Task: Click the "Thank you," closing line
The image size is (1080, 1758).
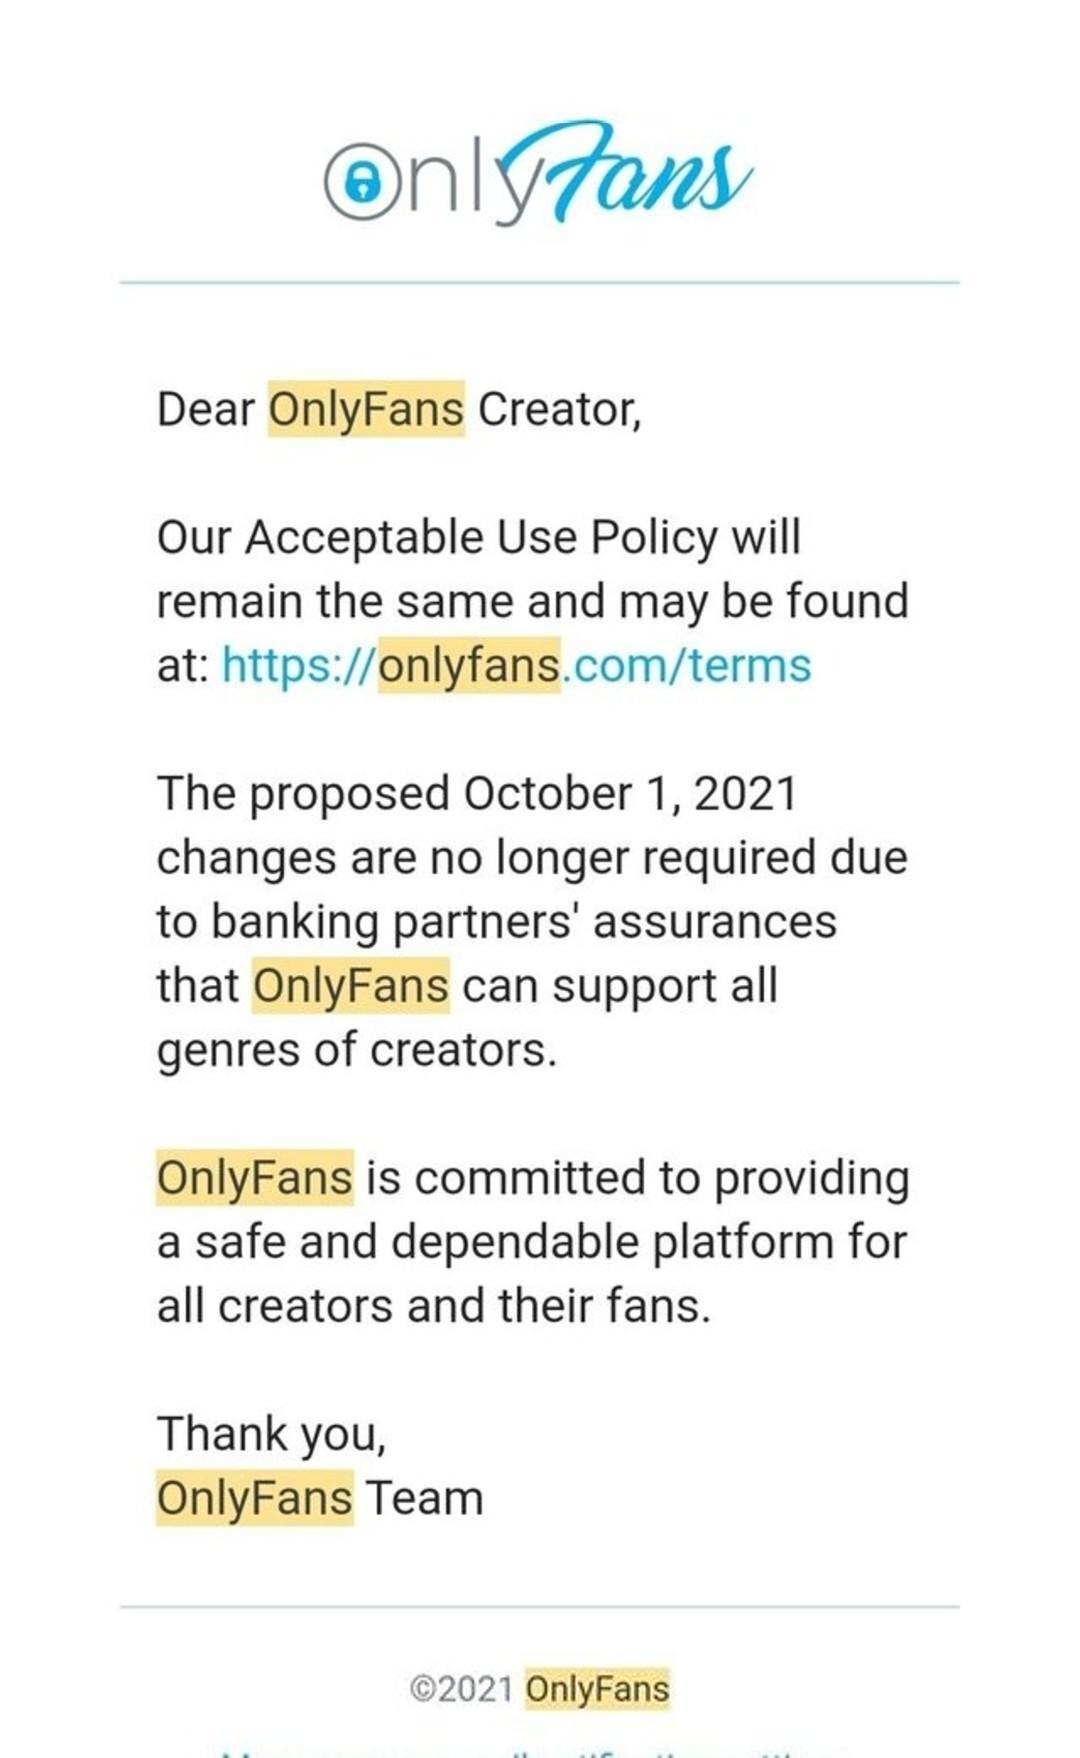Action: click(x=271, y=1434)
